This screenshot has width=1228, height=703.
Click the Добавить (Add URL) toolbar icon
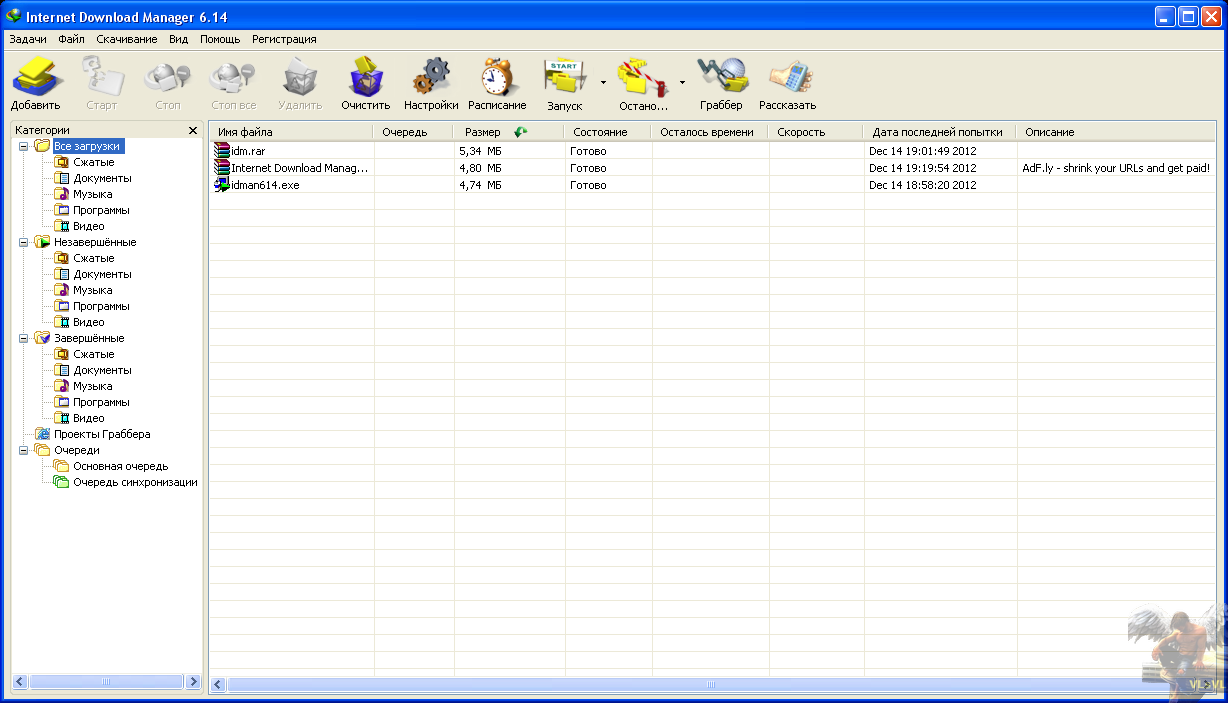(36, 78)
